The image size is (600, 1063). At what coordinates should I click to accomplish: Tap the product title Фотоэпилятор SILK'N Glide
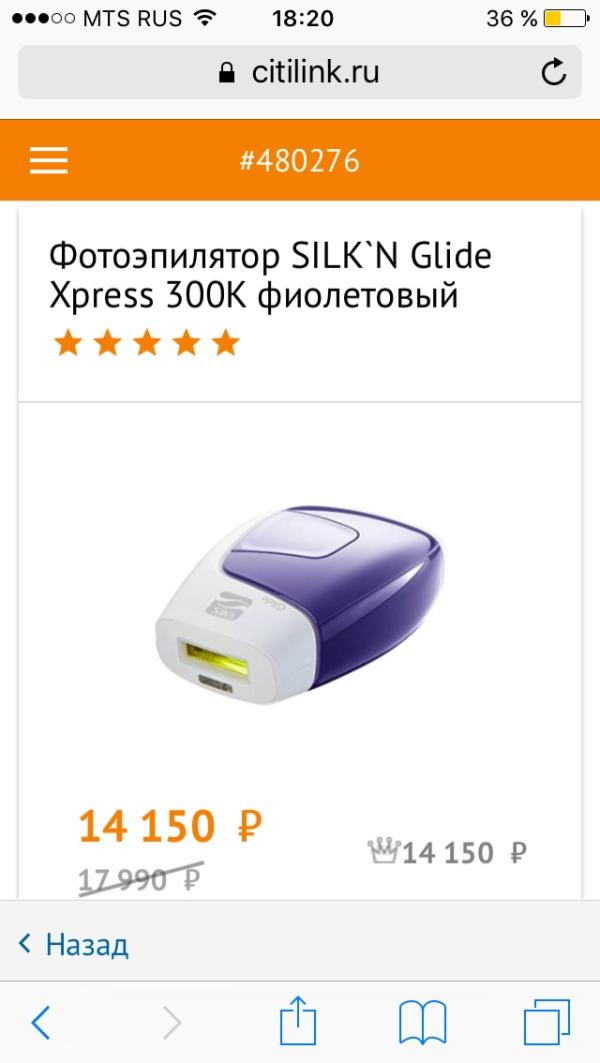click(x=271, y=276)
